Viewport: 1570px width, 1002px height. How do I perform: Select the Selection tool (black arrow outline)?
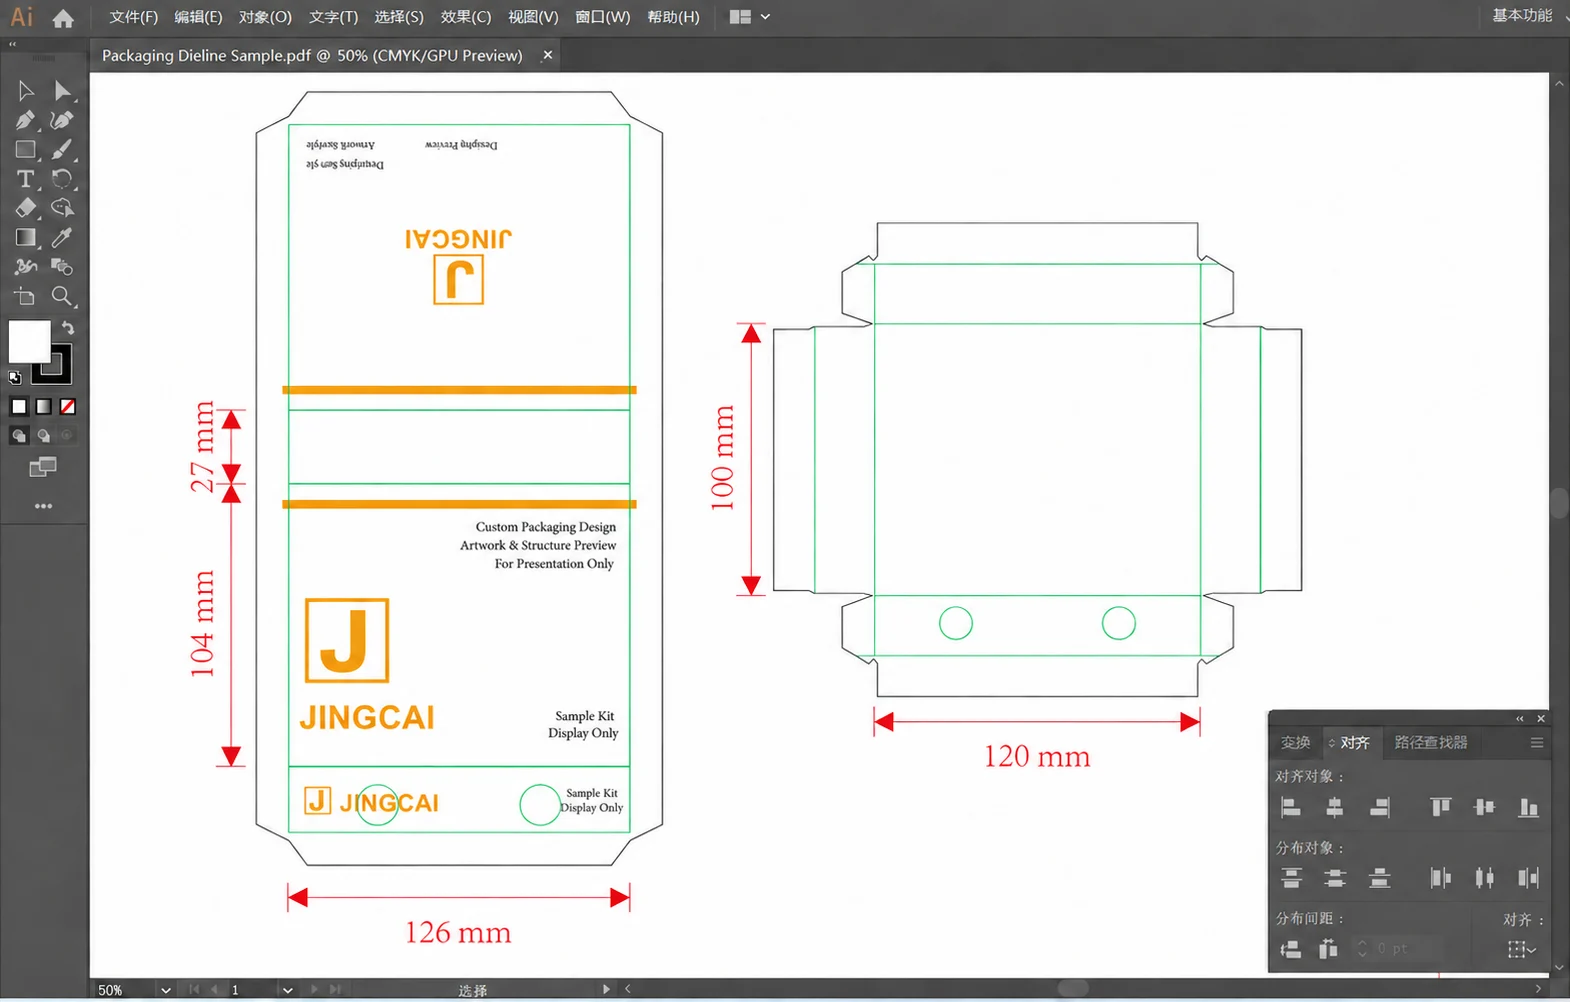point(26,91)
